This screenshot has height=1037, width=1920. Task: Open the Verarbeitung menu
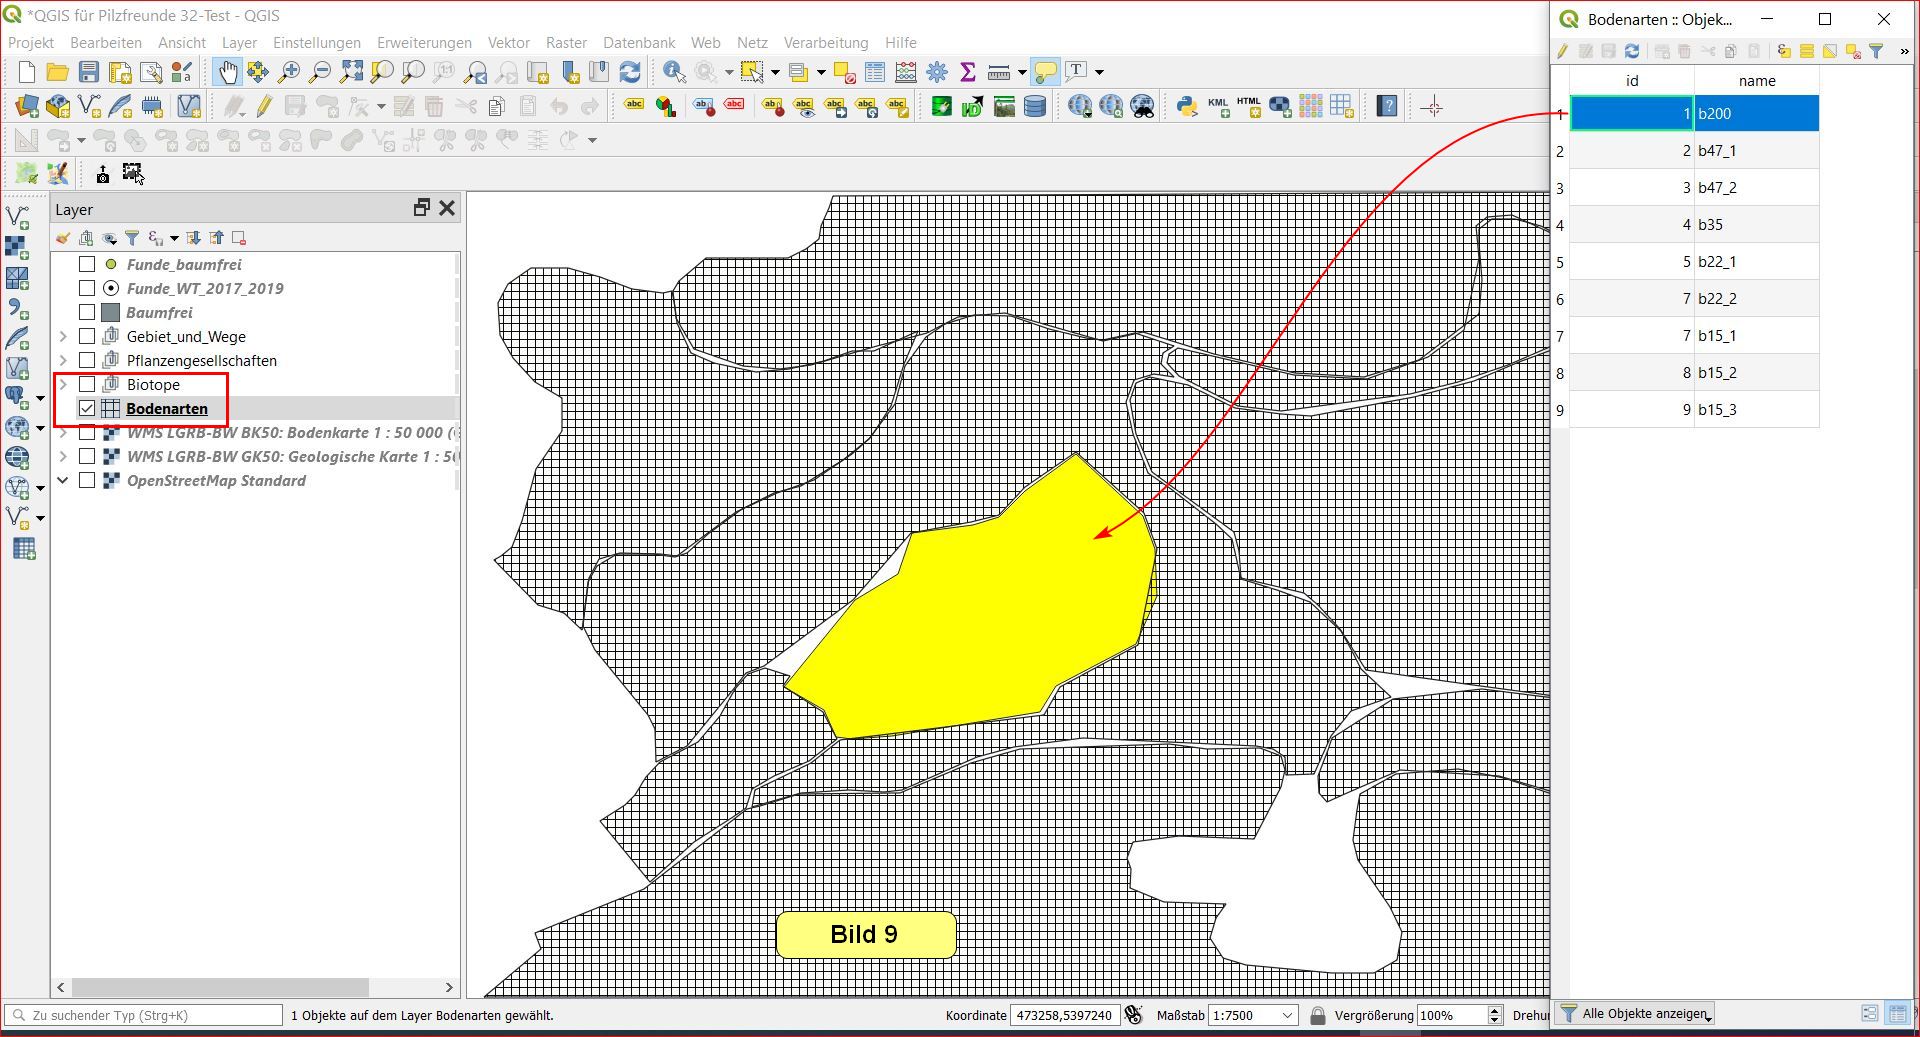(x=825, y=43)
